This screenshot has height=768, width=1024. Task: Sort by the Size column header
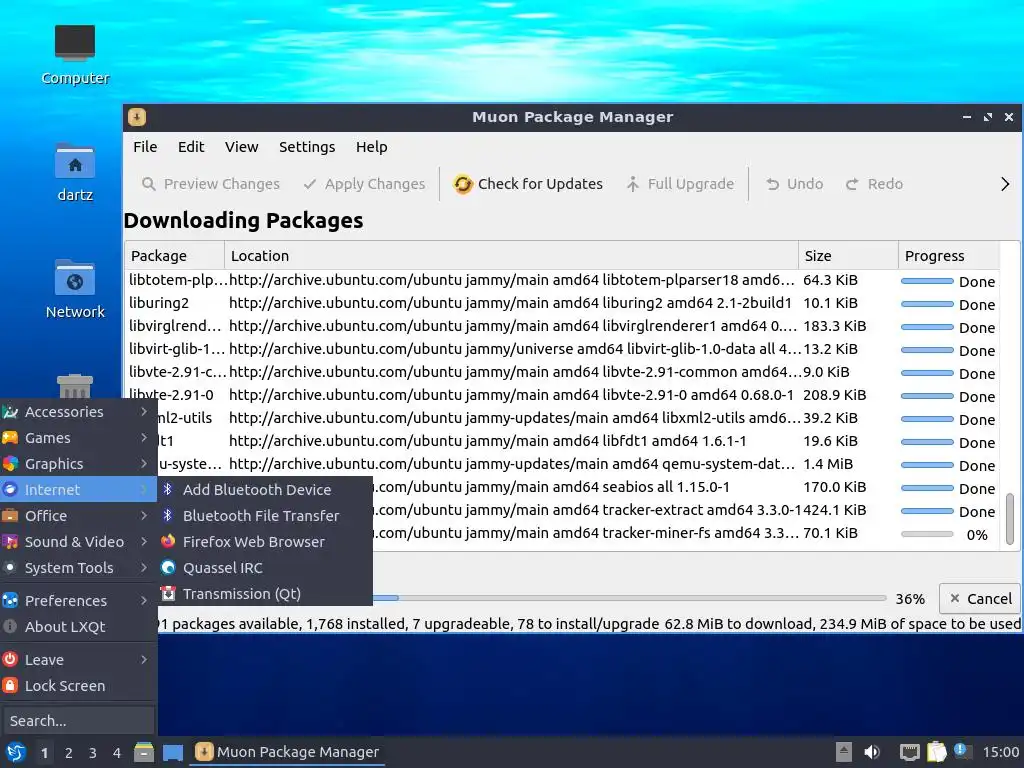[848, 255]
